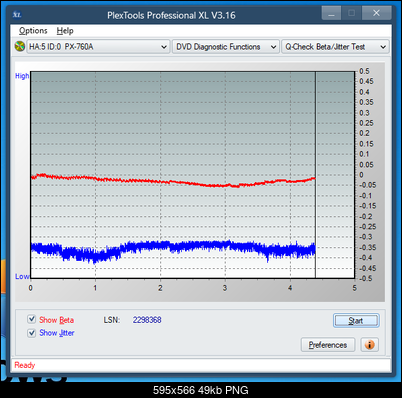Click the Ready status text

25,365
